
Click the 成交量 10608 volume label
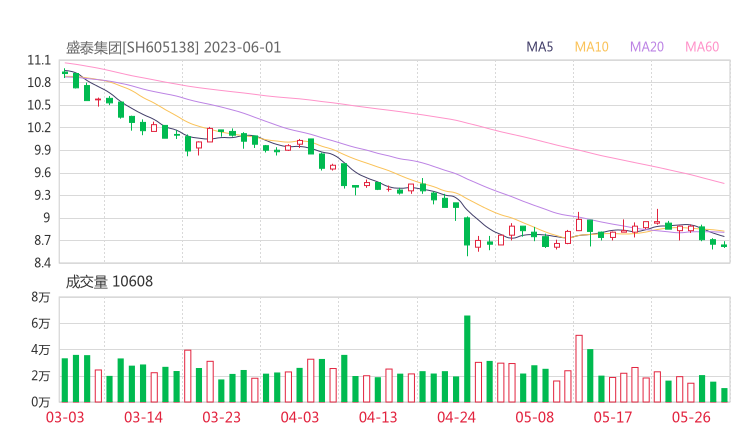[109, 282]
